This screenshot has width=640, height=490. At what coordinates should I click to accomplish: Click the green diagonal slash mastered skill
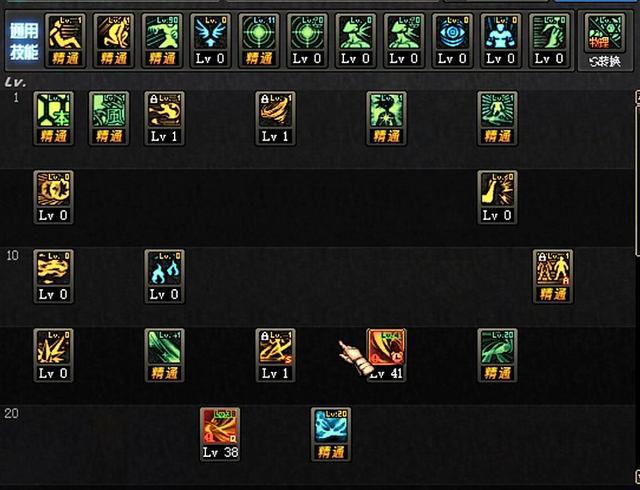[x=164, y=355]
